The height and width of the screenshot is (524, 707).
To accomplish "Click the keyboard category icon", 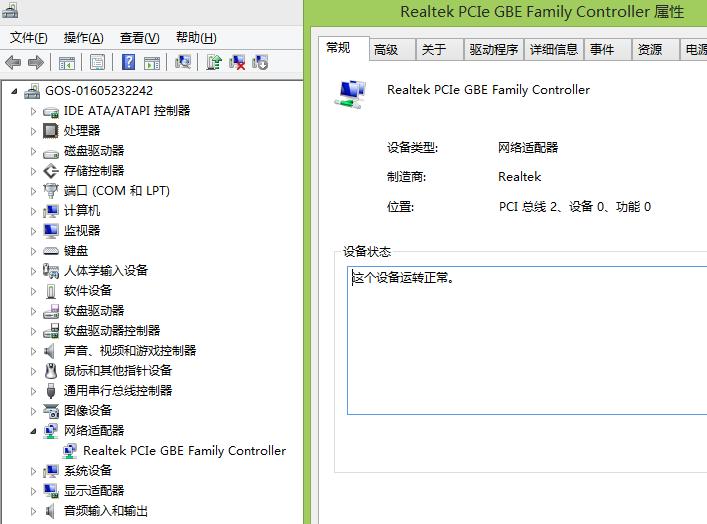I will (50, 251).
